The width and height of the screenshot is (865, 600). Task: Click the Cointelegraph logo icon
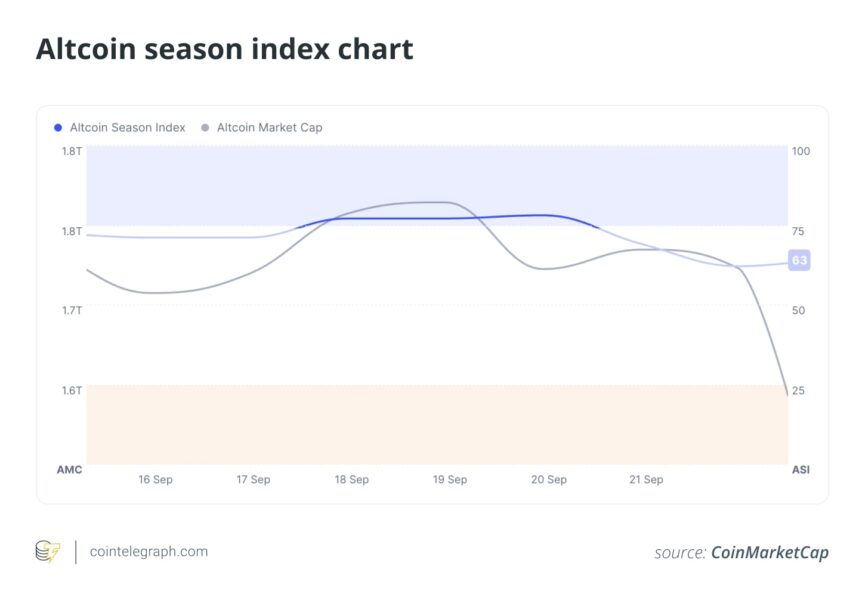(48, 551)
